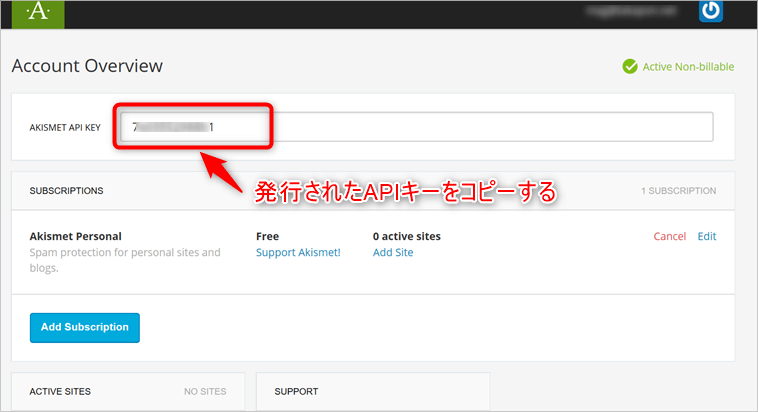The image size is (758, 412).
Task: Click the Active Non-billable status text
Action: 688,67
